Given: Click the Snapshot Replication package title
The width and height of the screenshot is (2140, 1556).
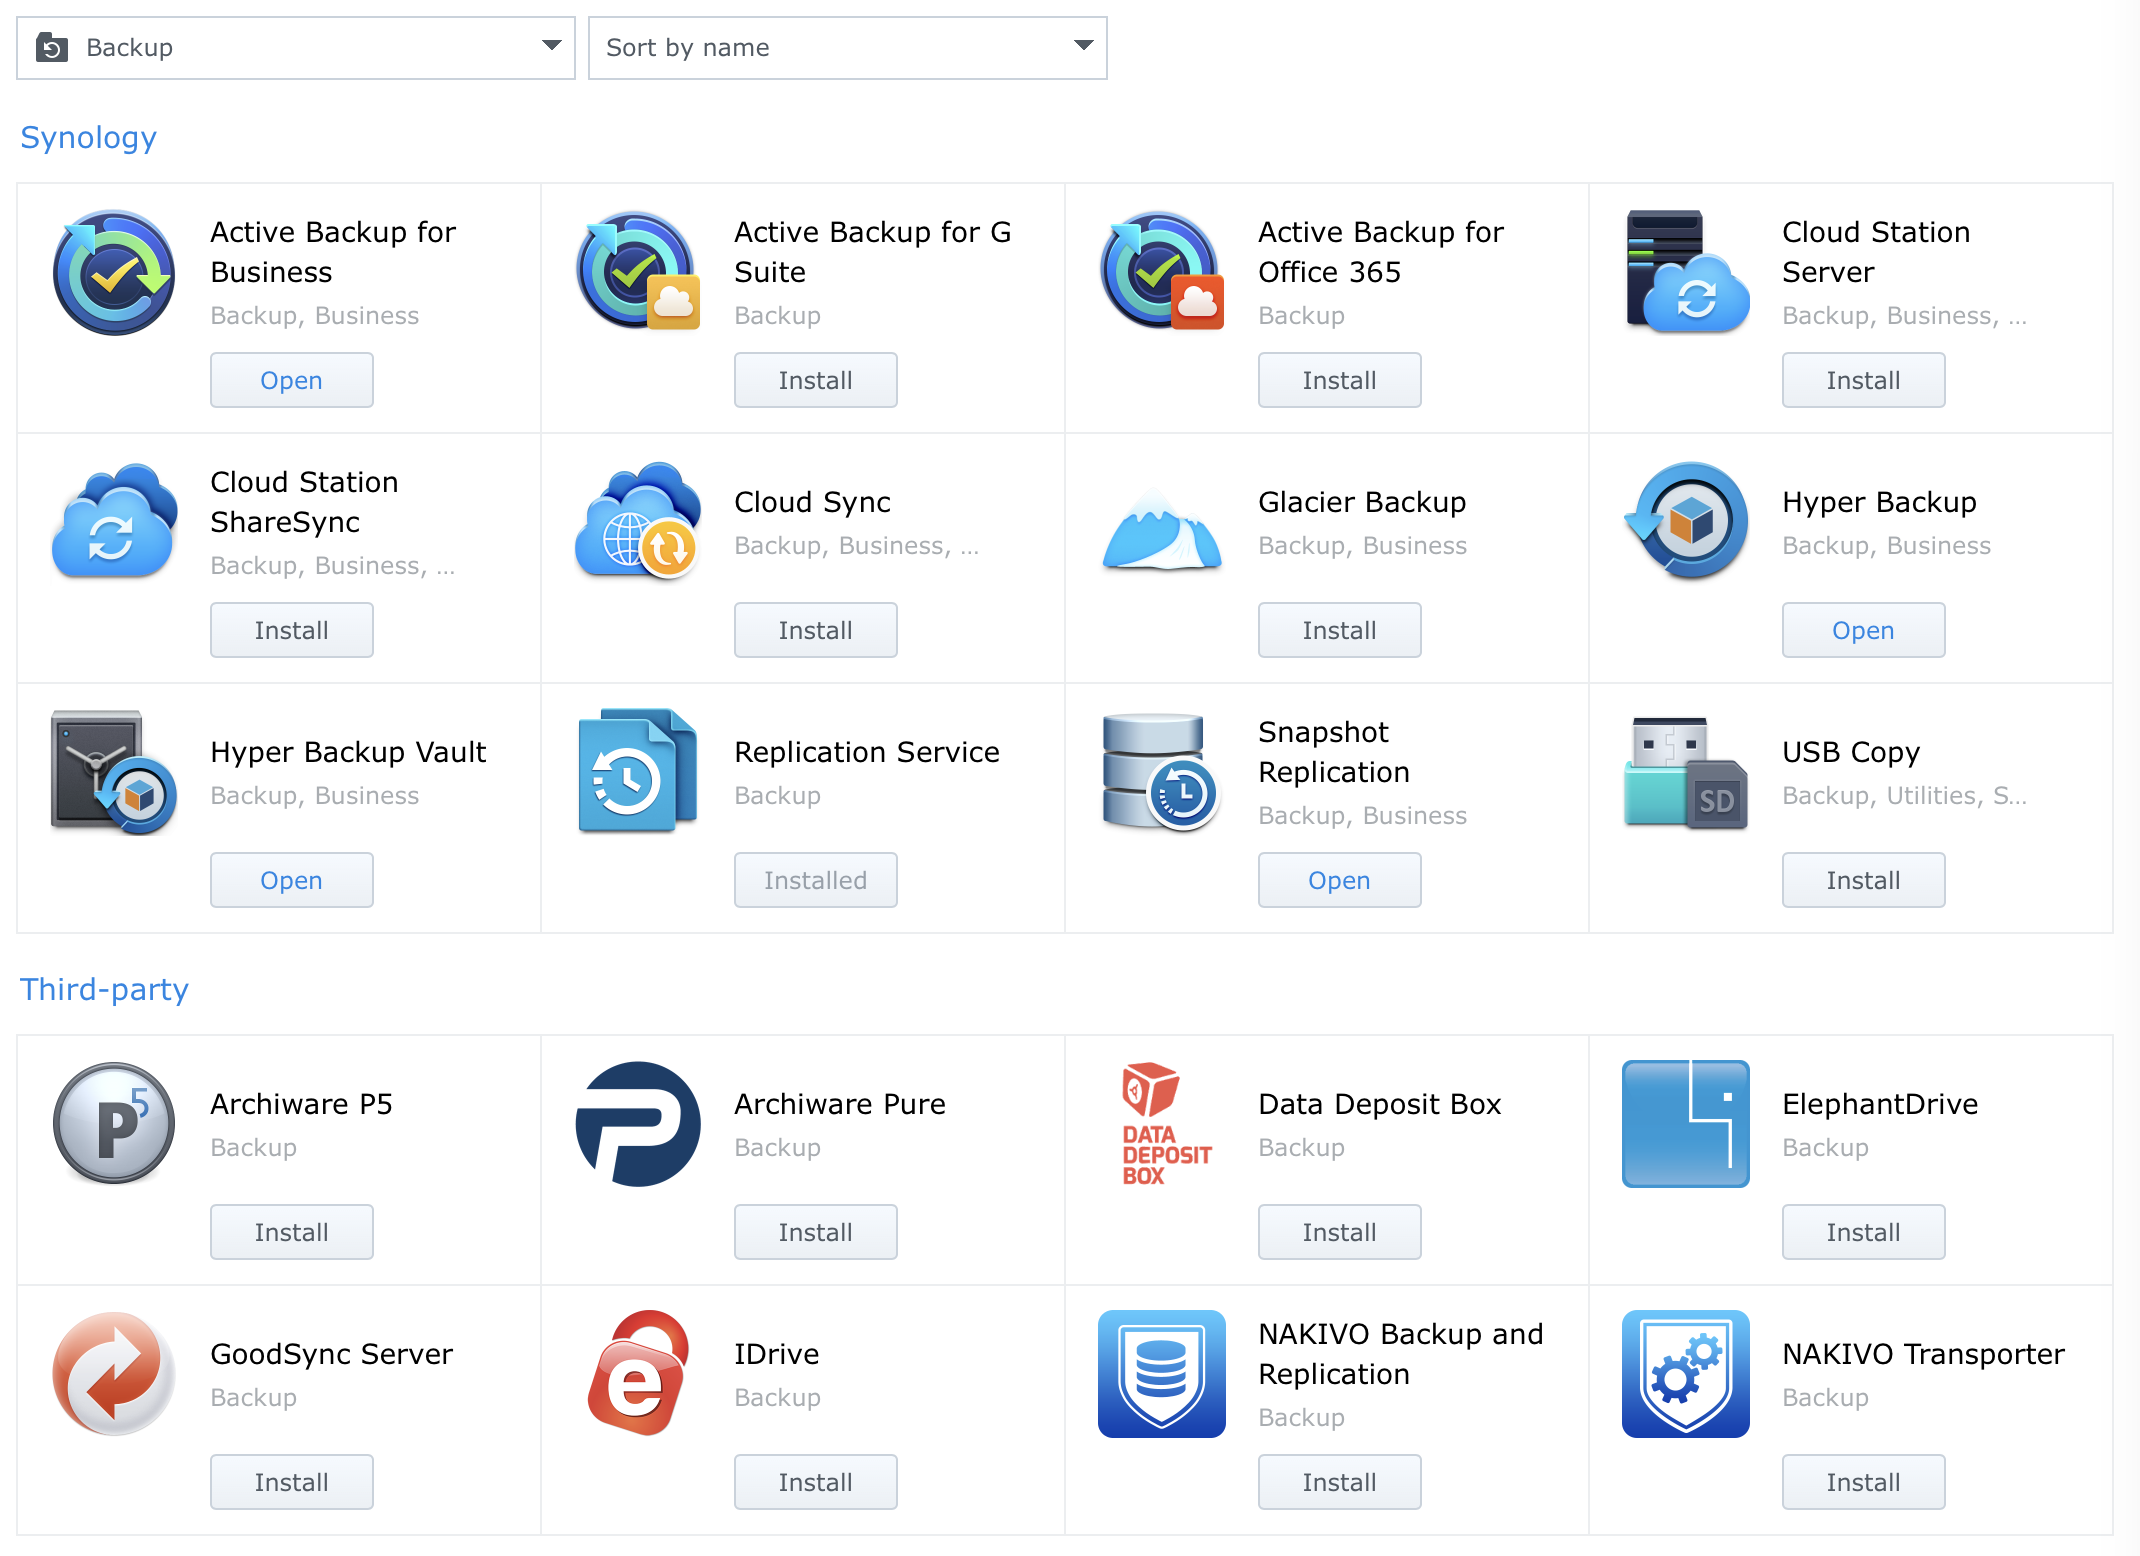Looking at the screenshot, I should (x=1334, y=752).
